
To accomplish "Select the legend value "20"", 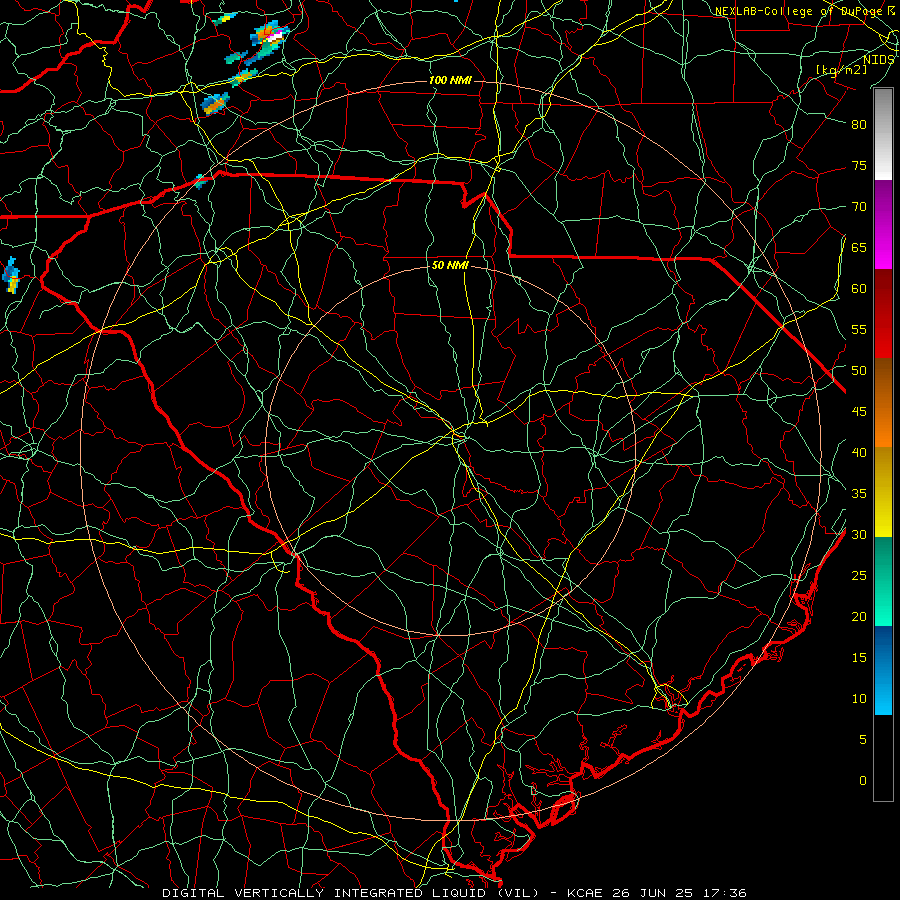I will [859, 617].
